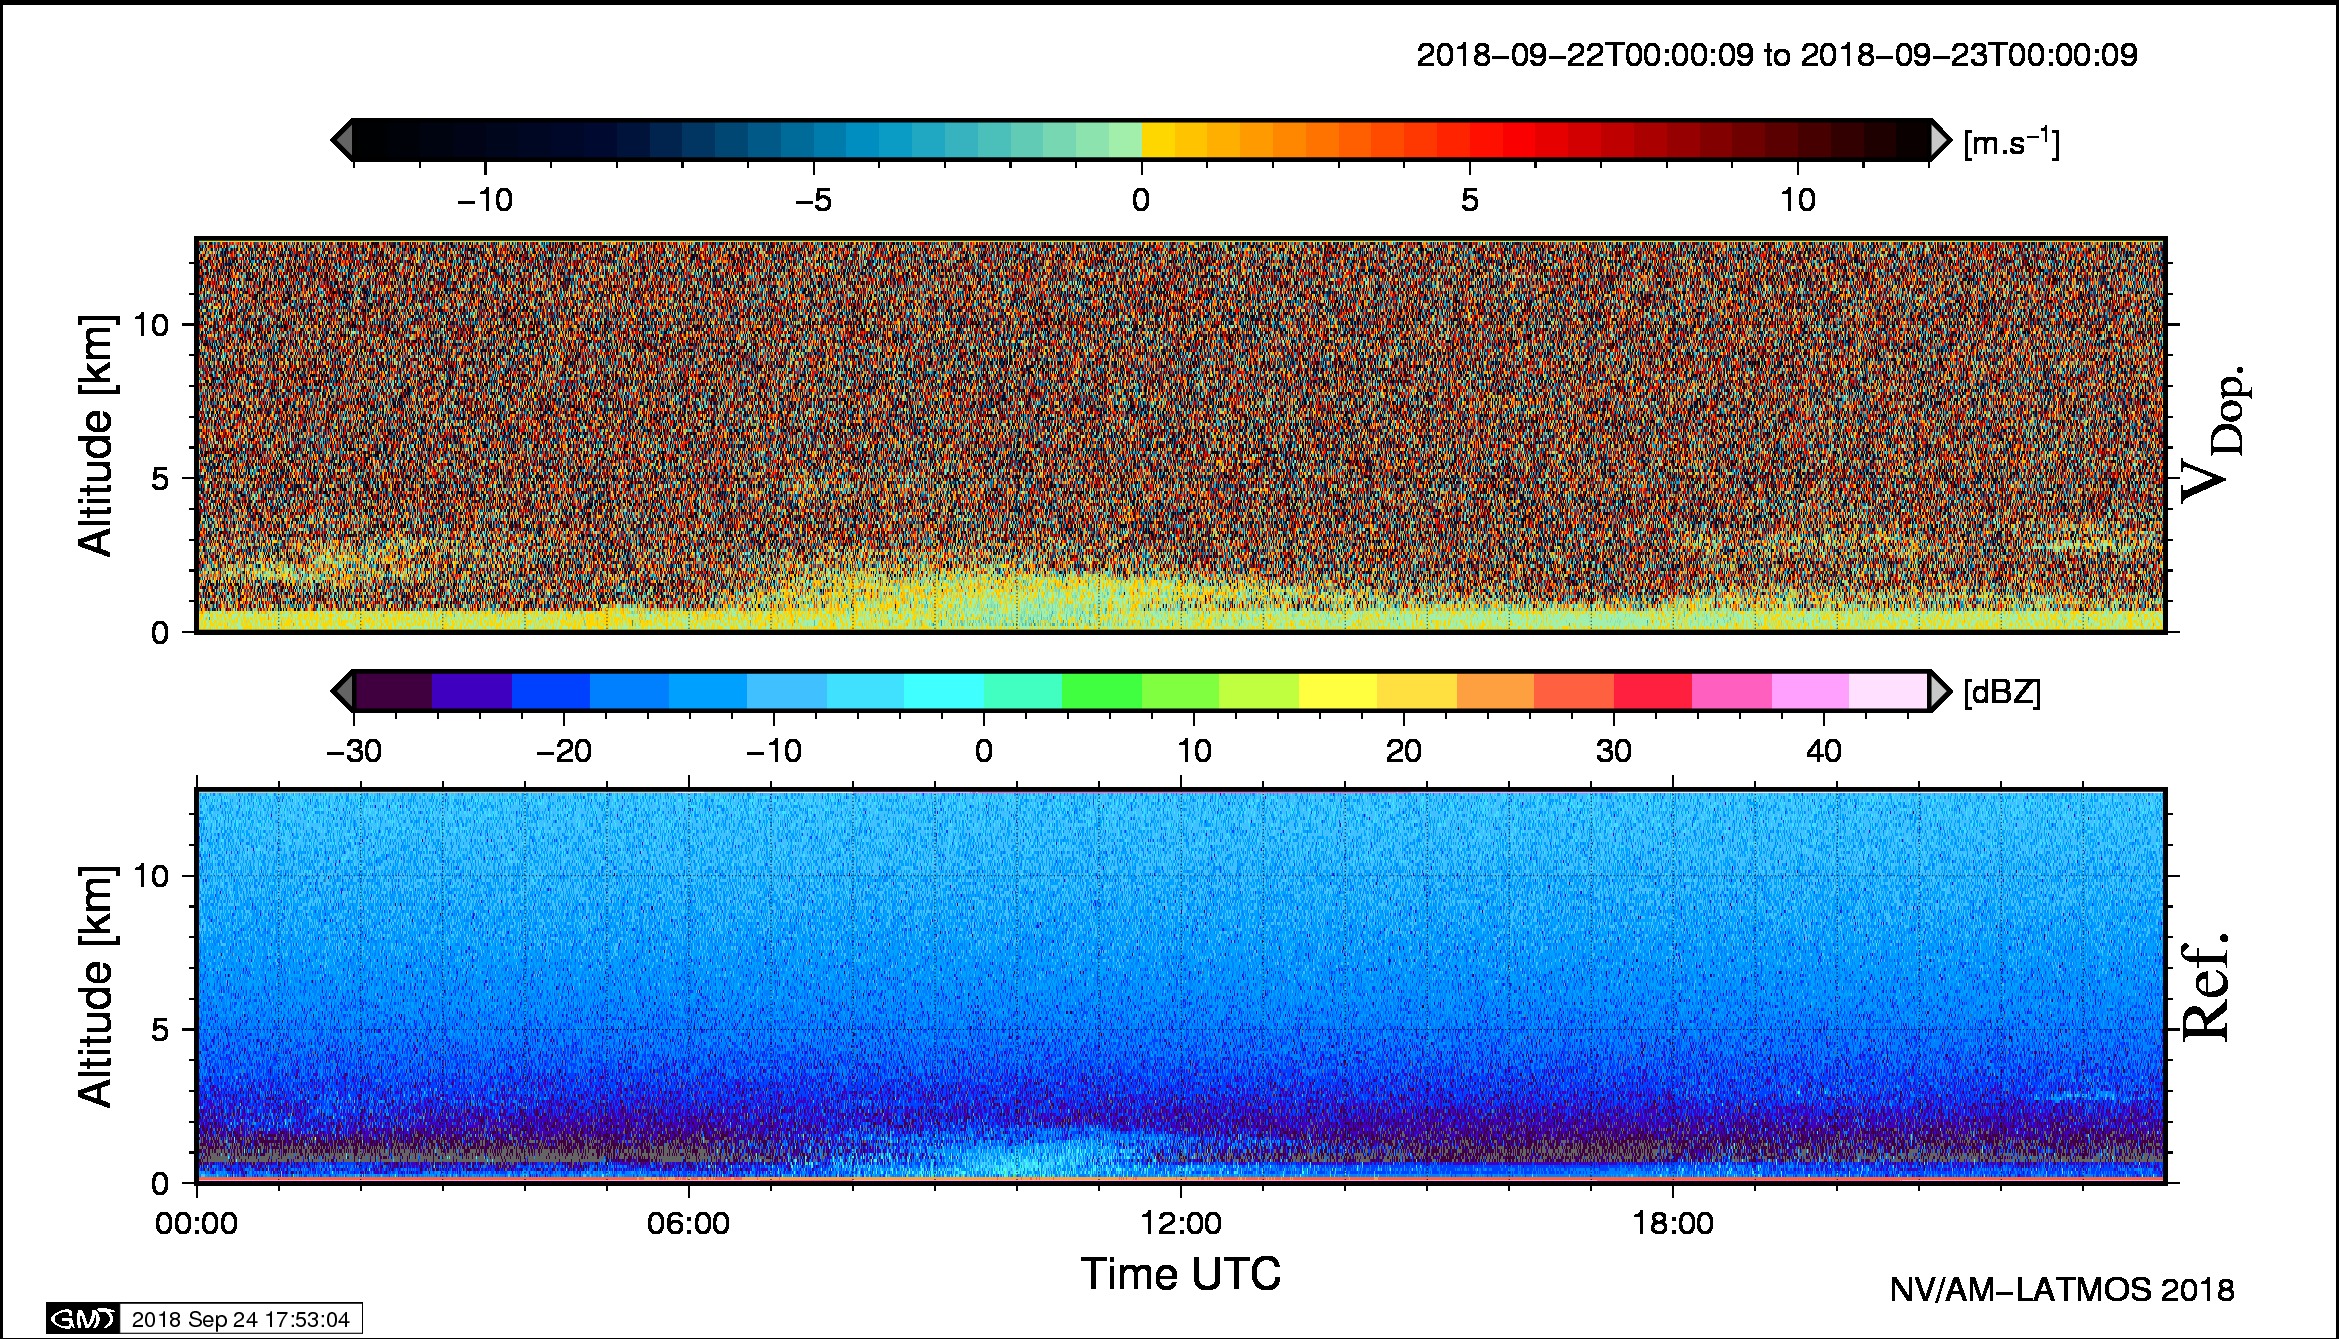The image size is (2339, 1339).
Task: Click the NV/AM-LATMOS 2018 credit text
Action: (x=2061, y=1290)
